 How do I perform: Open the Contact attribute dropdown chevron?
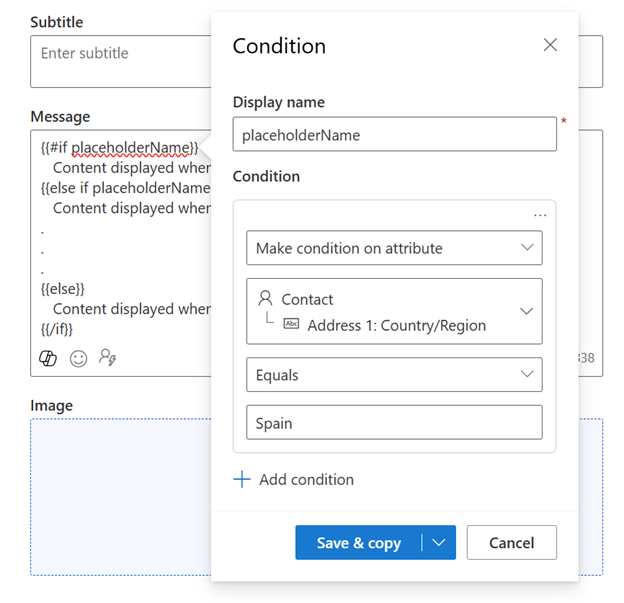(x=527, y=312)
